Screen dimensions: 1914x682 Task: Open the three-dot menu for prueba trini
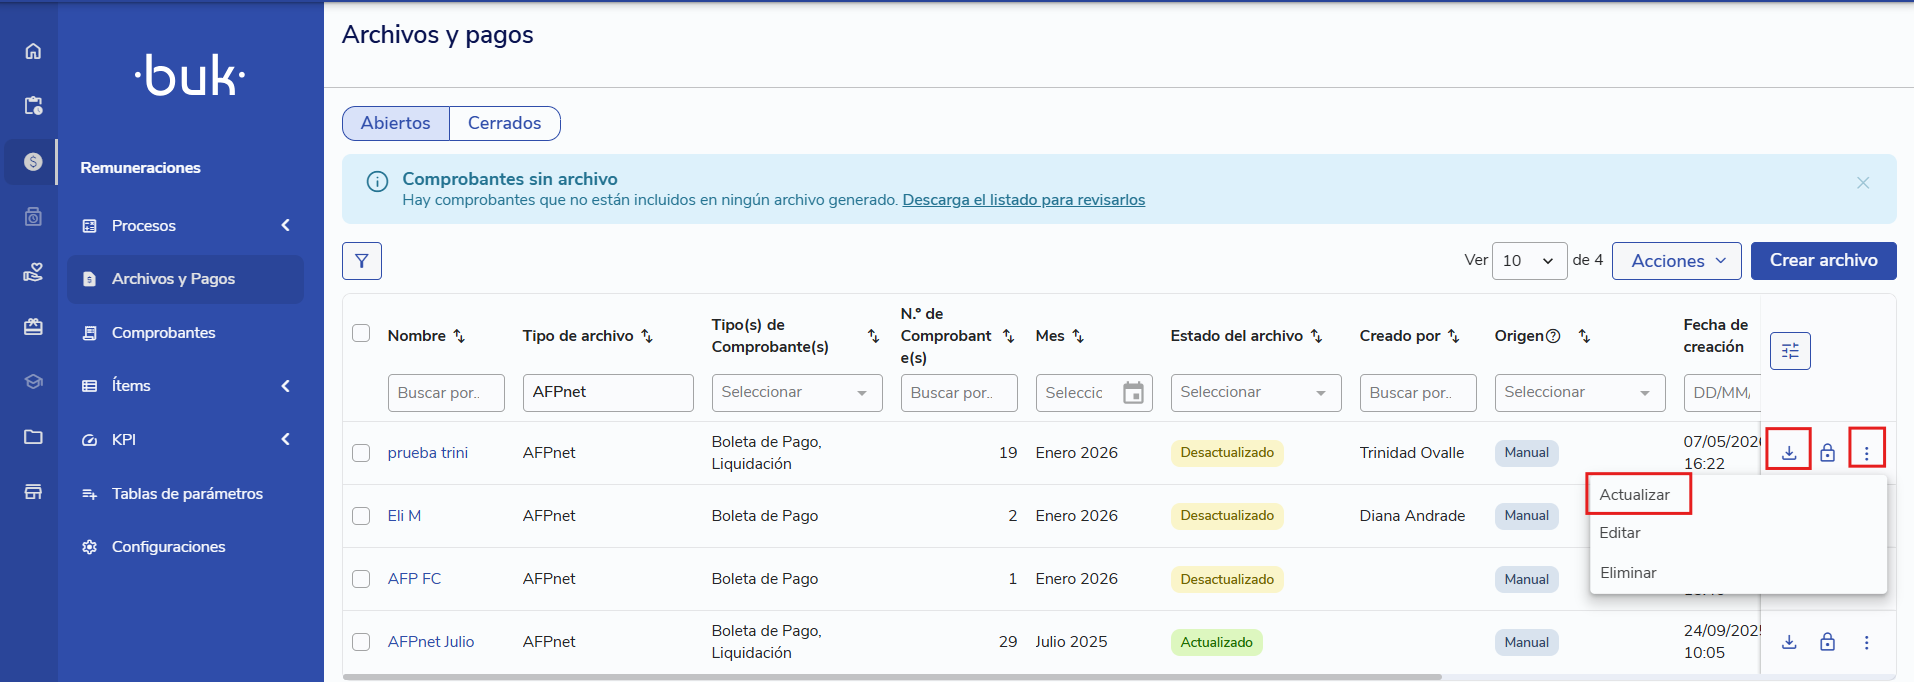pyautogui.click(x=1866, y=453)
